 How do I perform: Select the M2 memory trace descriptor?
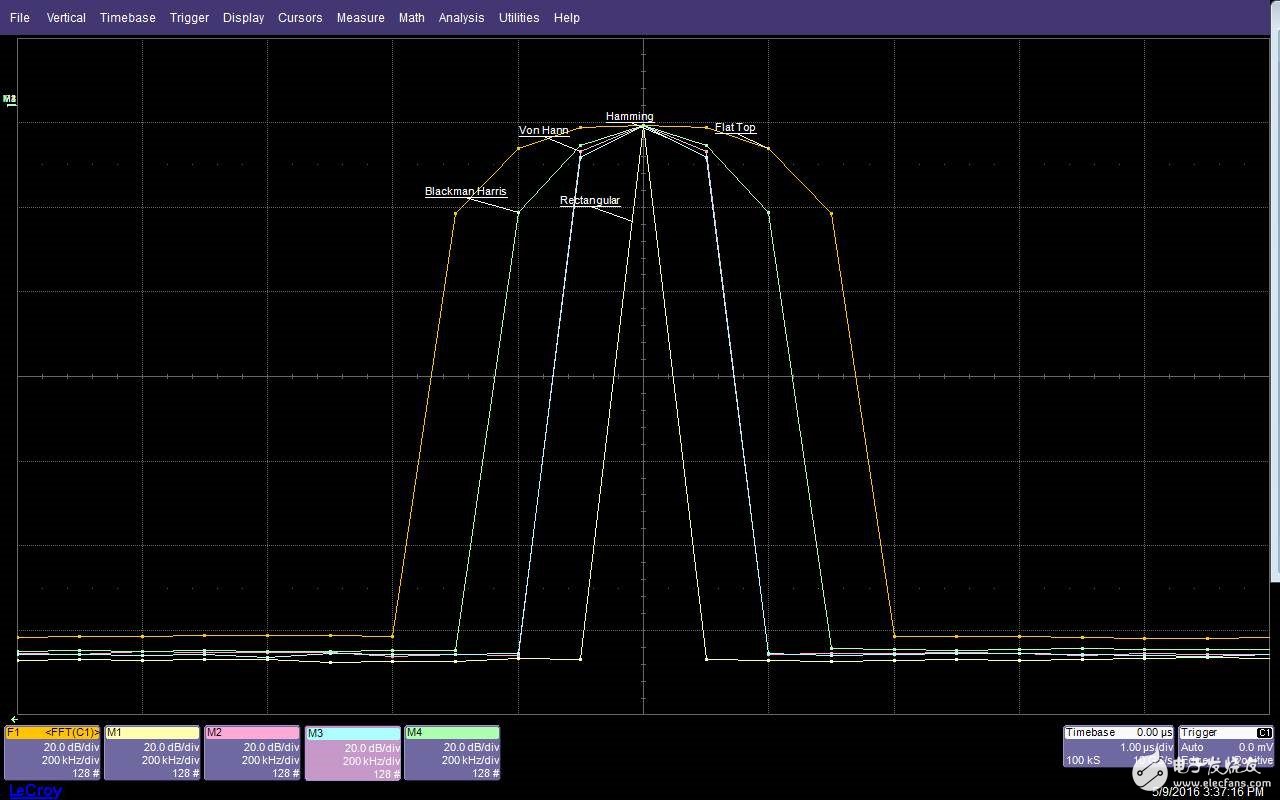tap(252, 753)
